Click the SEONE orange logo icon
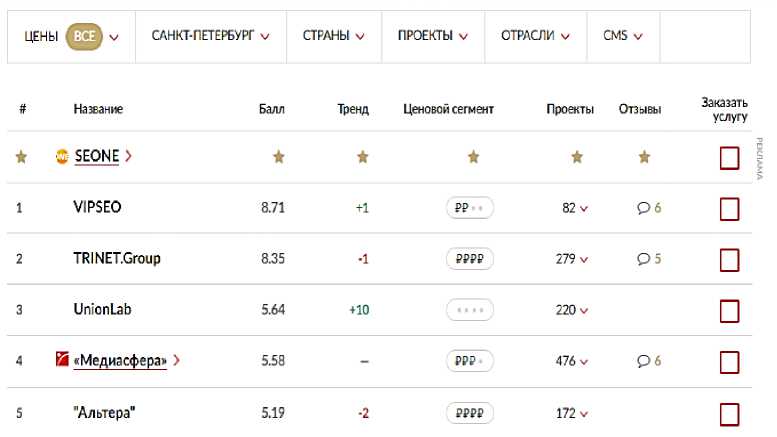Screen dimensions: 777x437 [62, 157]
